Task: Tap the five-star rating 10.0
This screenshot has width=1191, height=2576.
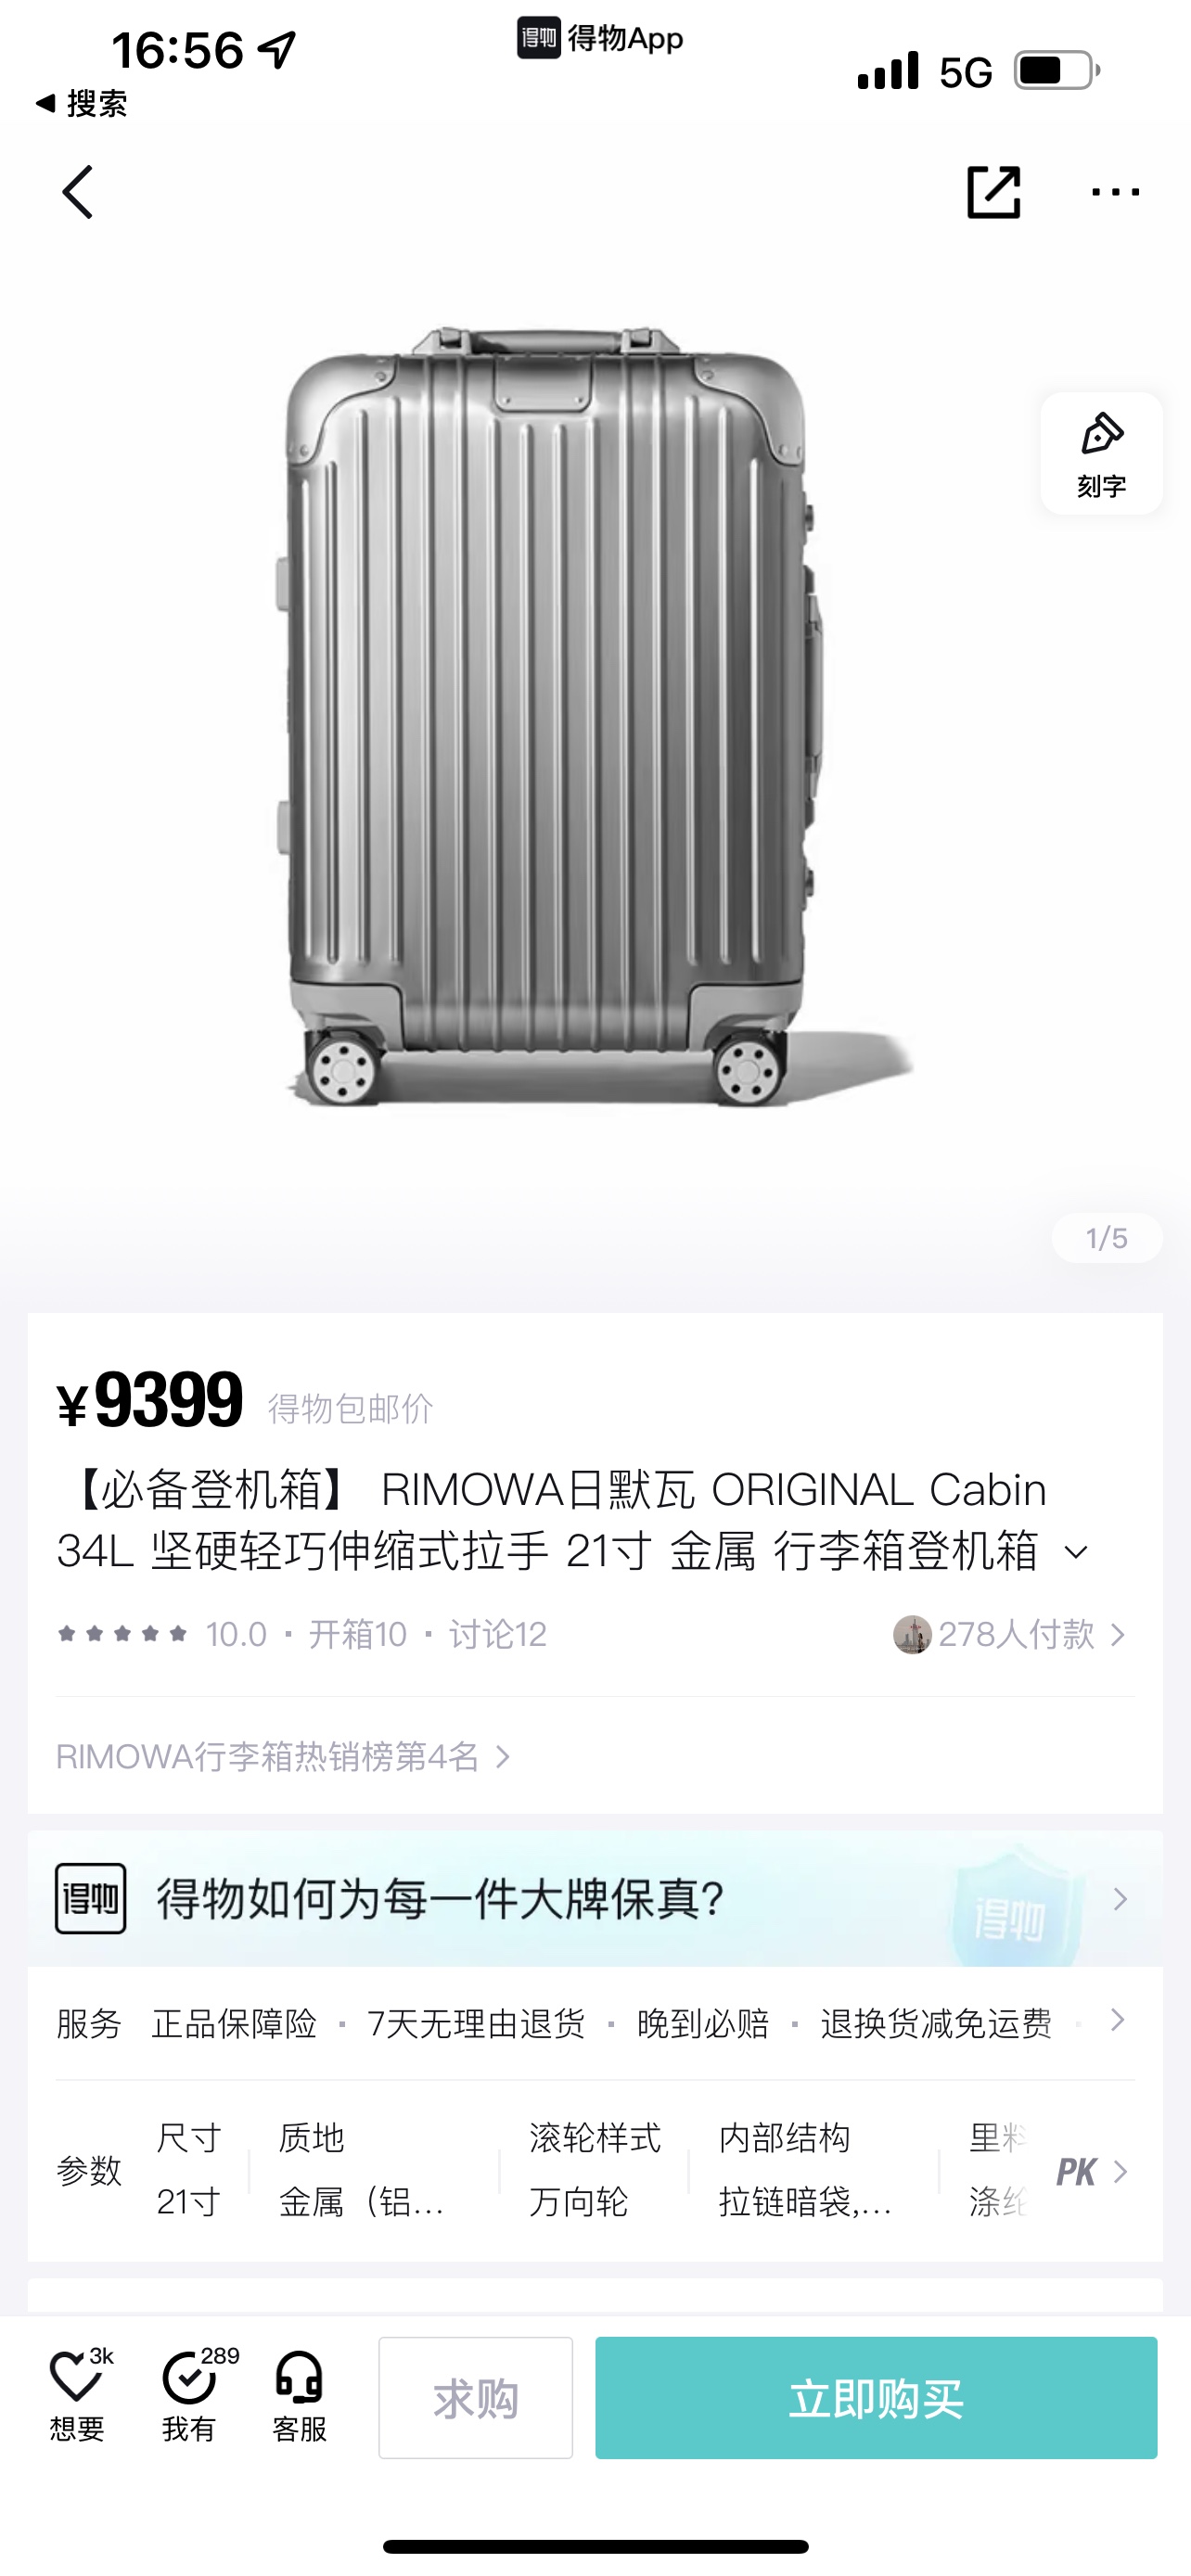Action: [x=162, y=1634]
